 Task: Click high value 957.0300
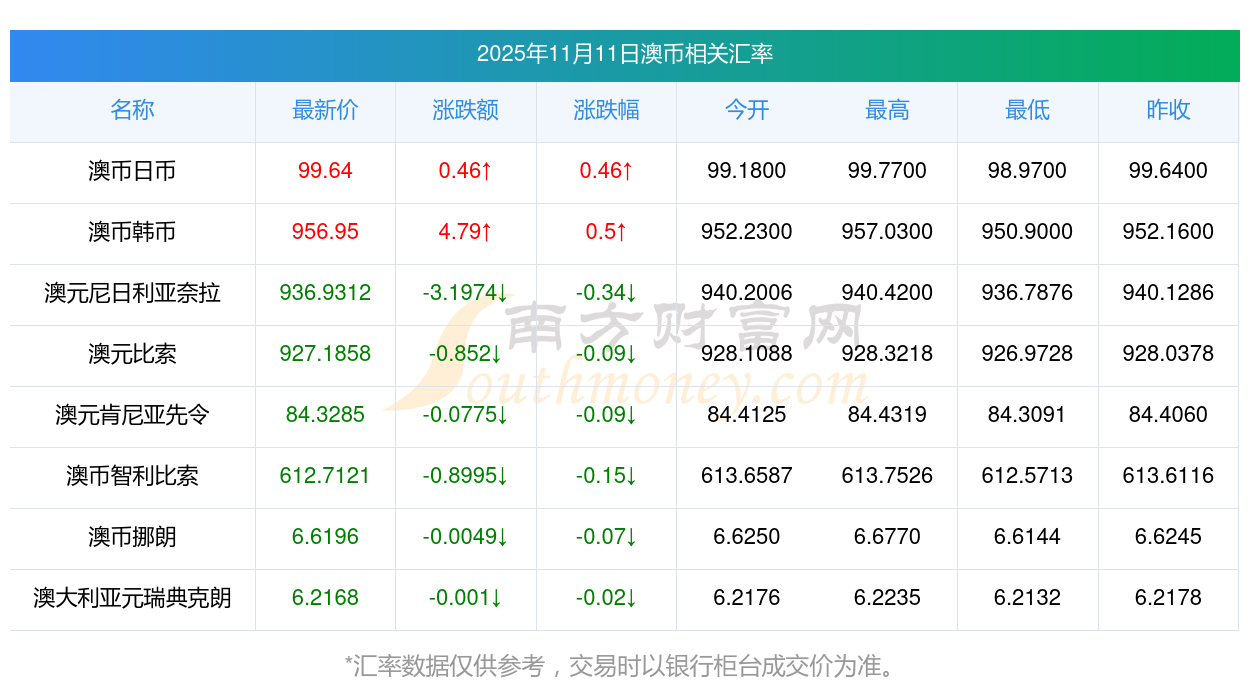pos(887,232)
